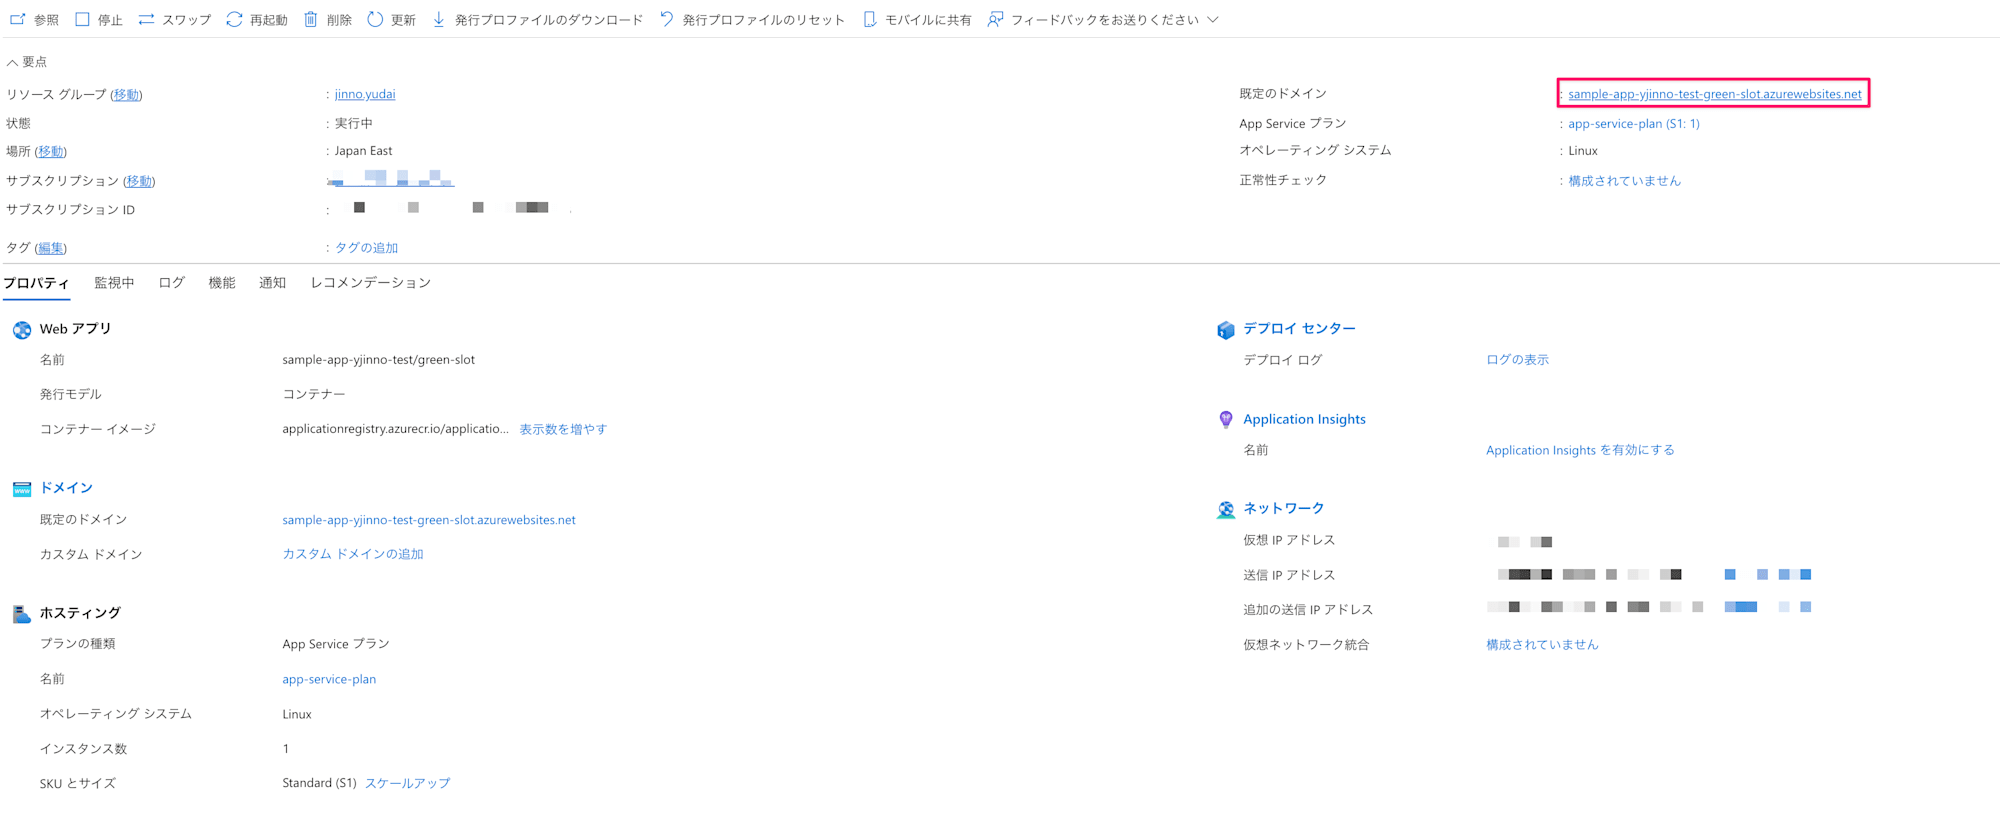Click タグの追加 link

(366, 248)
